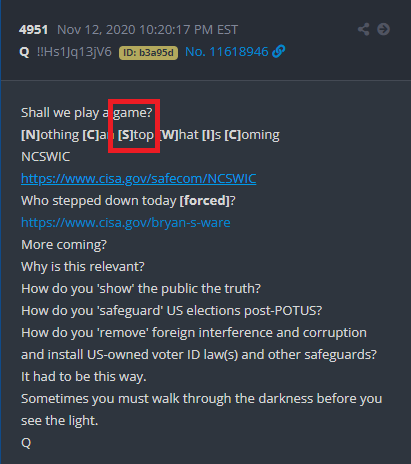Open the No. 11618946 post link
Screen dimensions: 411x464
[x=227, y=52]
